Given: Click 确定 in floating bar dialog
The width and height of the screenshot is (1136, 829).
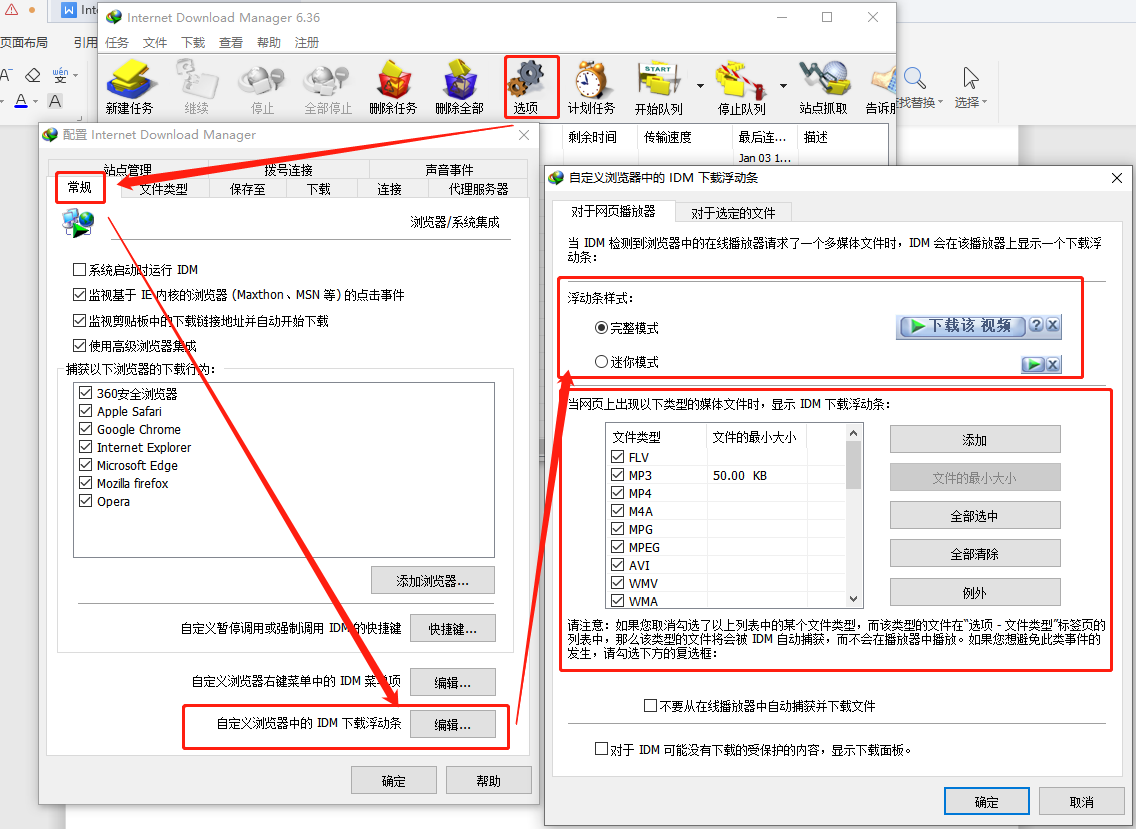Looking at the screenshot, I should [x=987, y=801].
